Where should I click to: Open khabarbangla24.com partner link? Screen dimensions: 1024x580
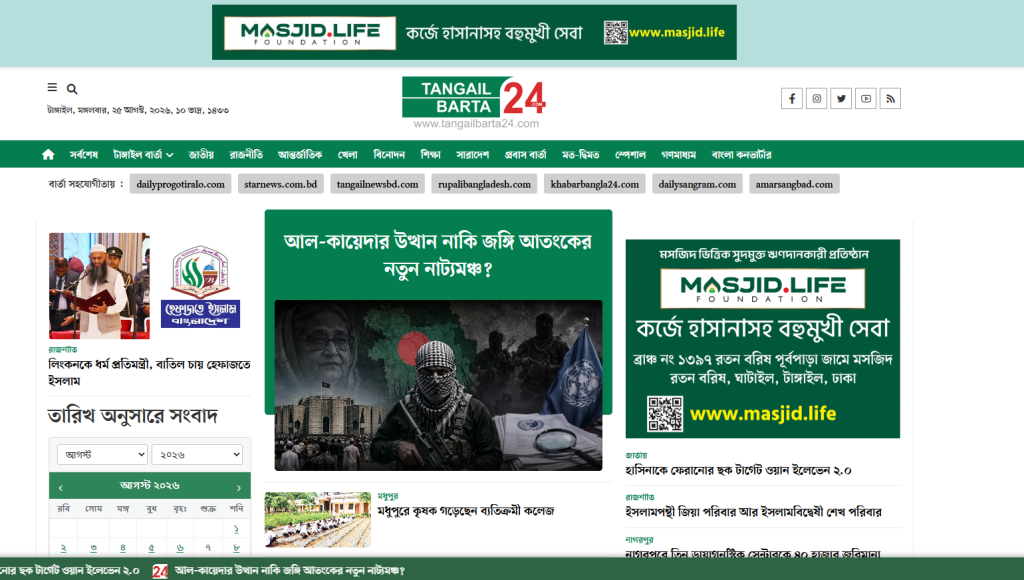tap(595, 184)
